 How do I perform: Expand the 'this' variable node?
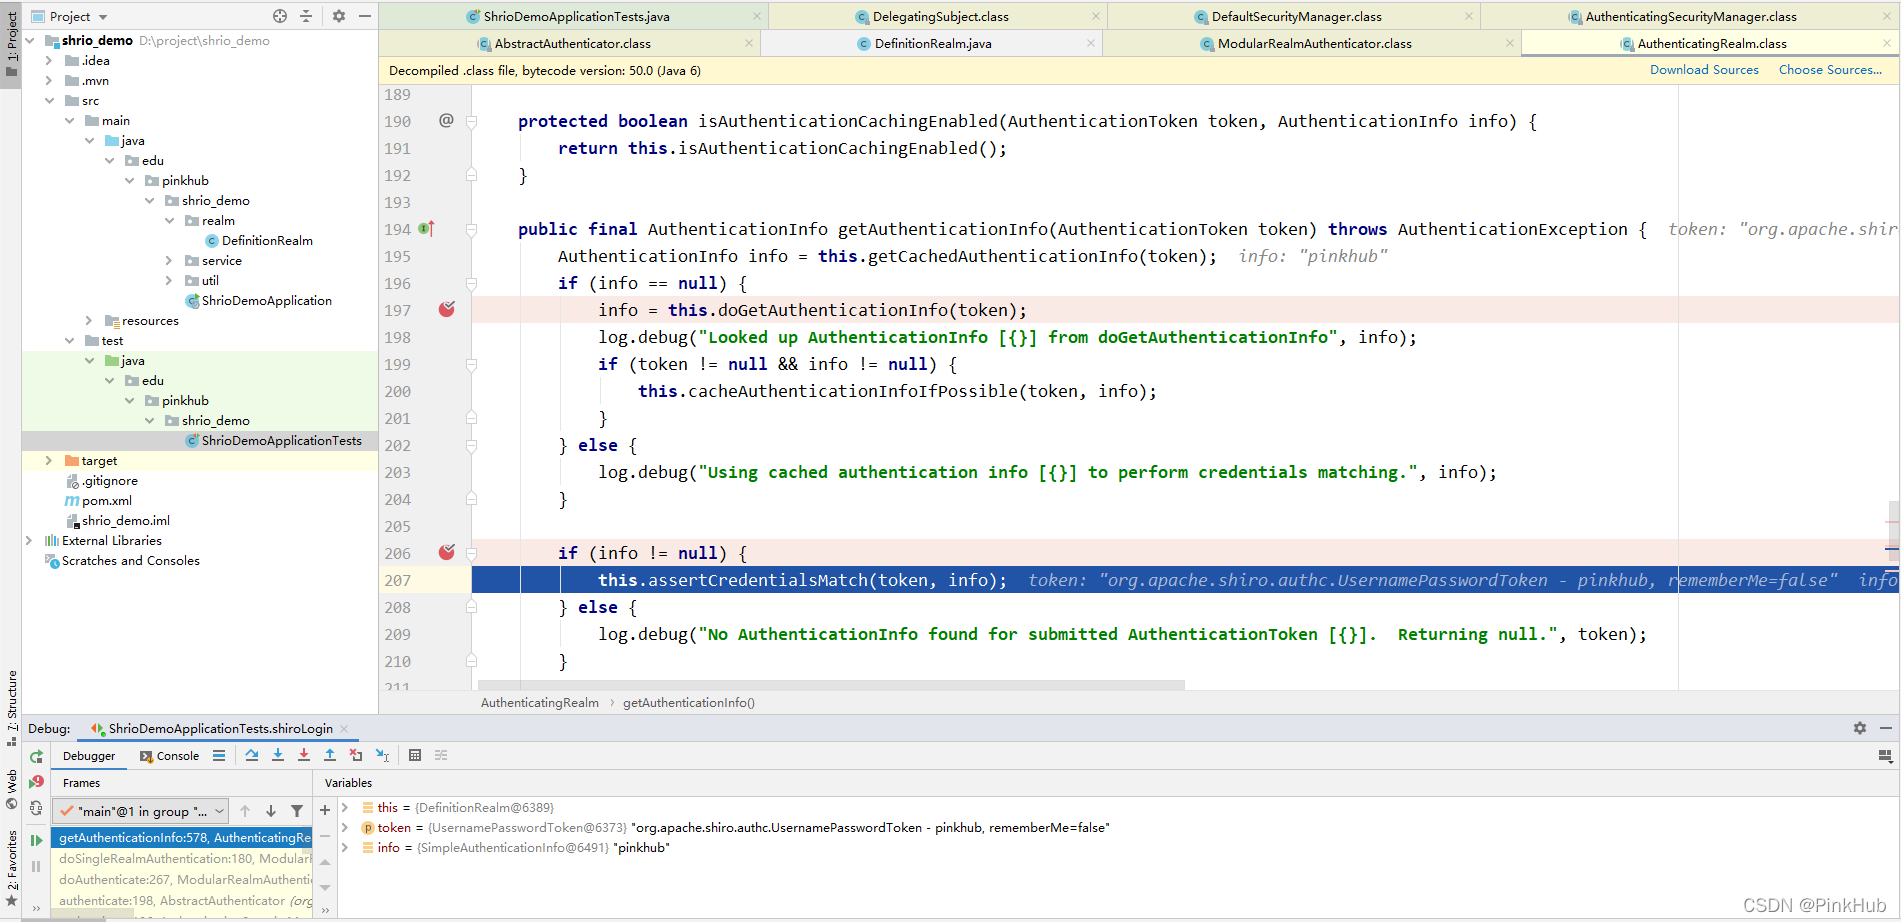345,807
